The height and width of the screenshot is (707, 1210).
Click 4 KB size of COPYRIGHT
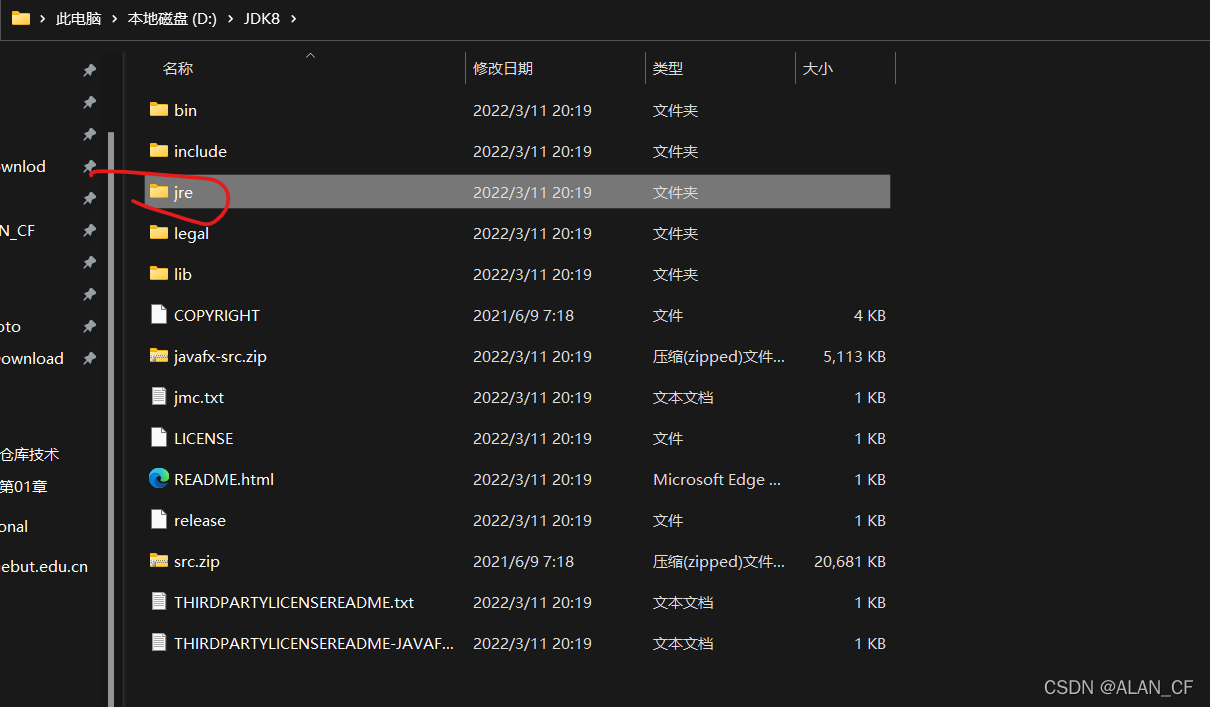point(870,315)
